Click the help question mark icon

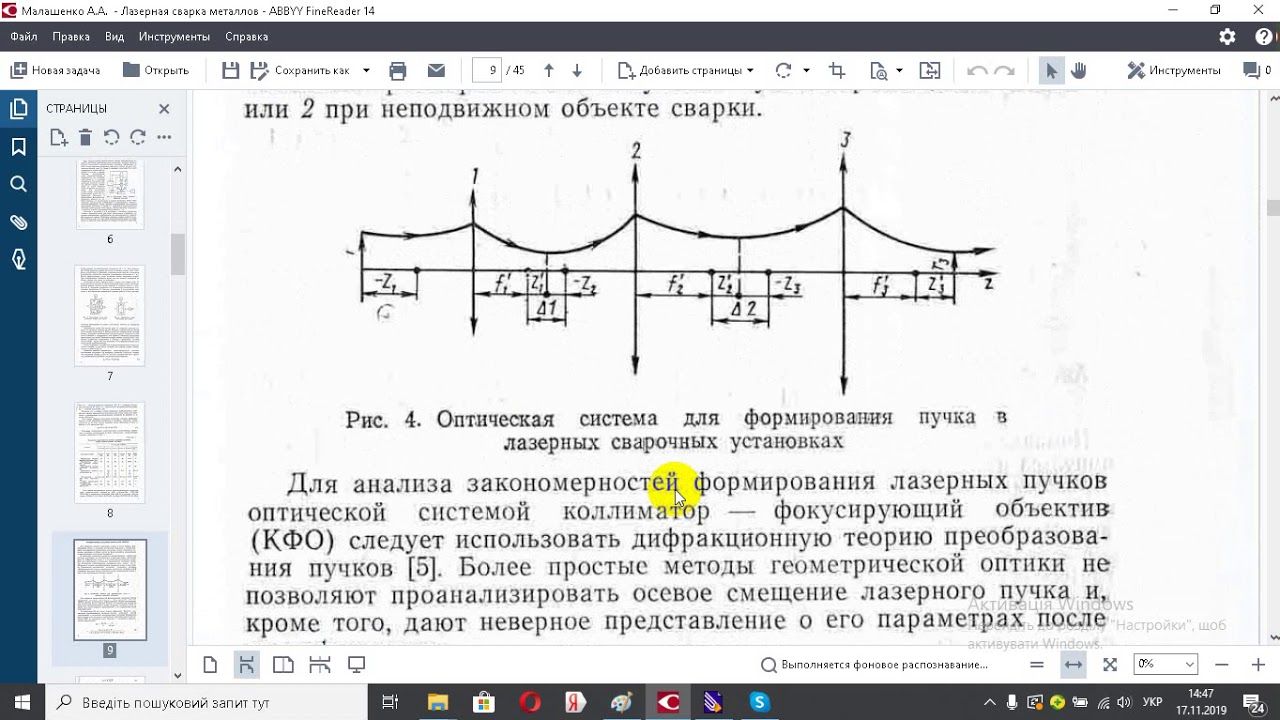(x=1264, y=37)
